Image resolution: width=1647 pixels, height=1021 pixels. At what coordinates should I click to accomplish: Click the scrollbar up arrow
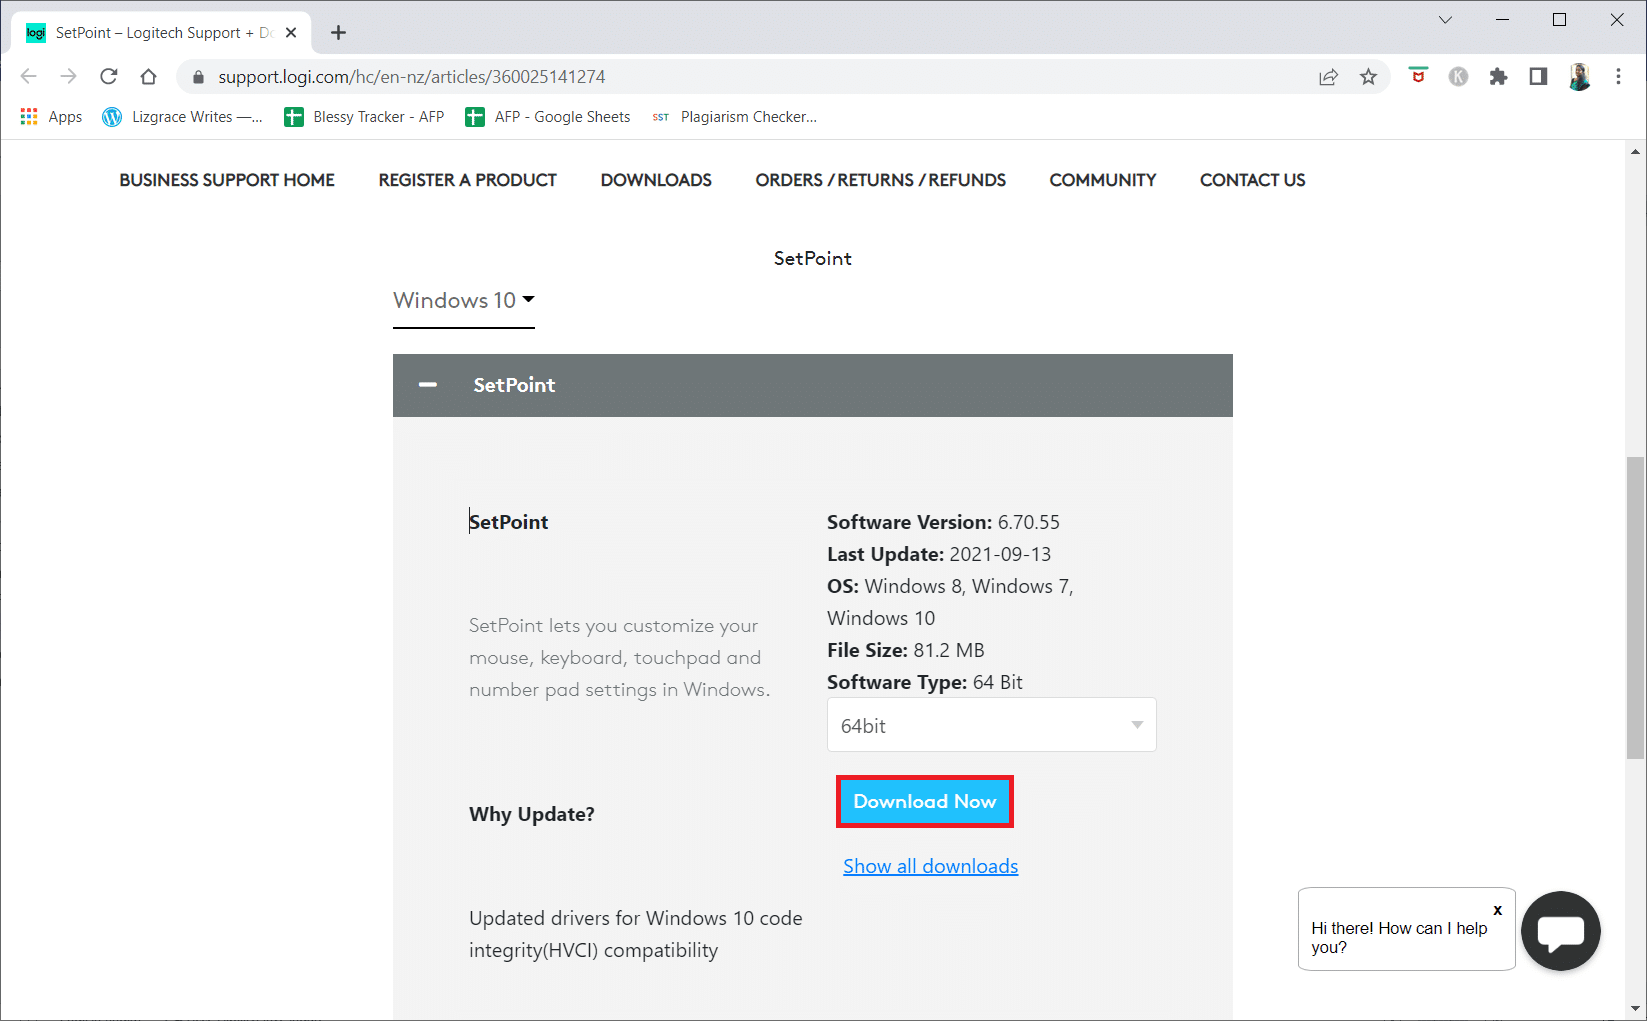click(1636, 152)
